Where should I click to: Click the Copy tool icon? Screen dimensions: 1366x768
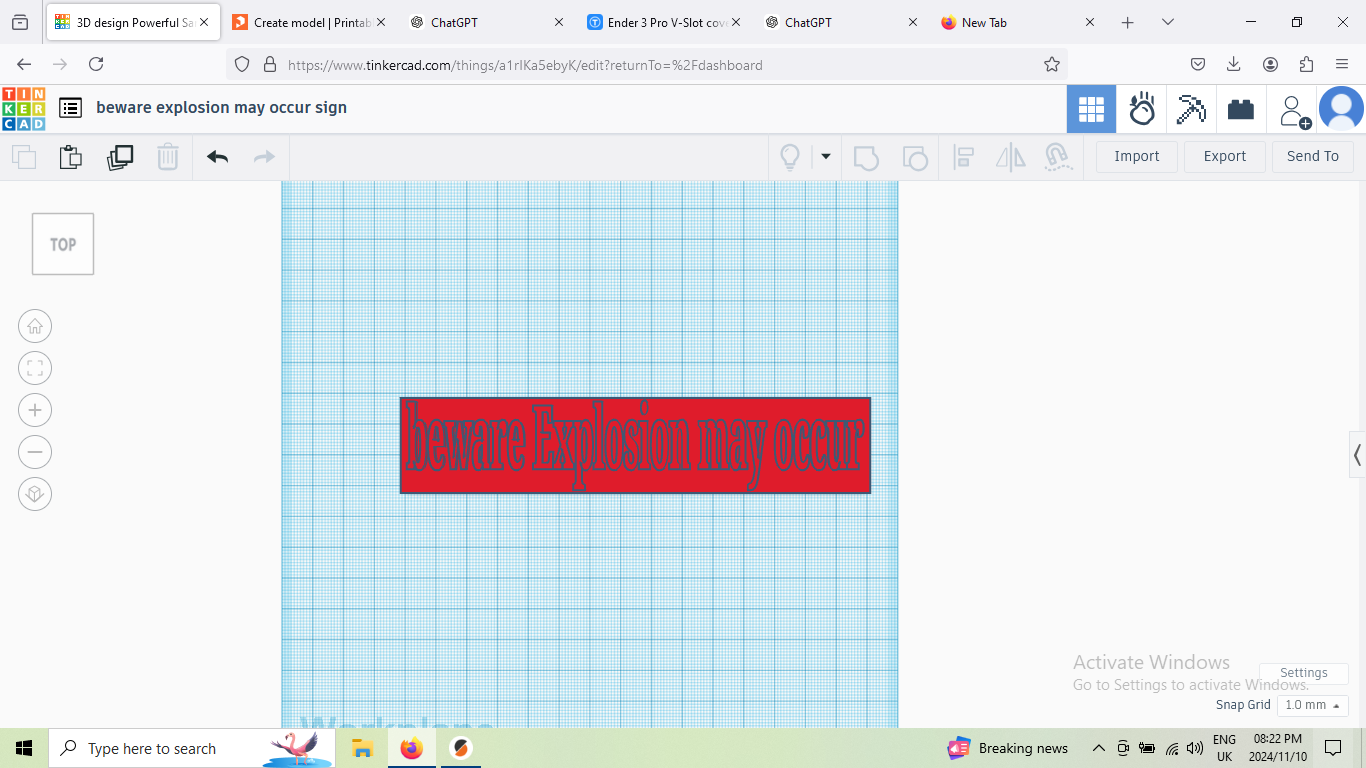pyautogui.click(x=24, y=157)
